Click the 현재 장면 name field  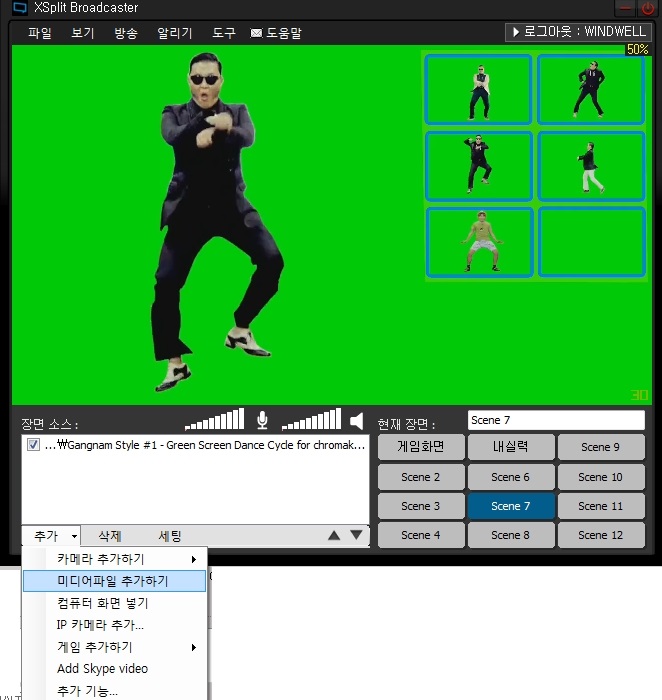(x=556, y=420)
